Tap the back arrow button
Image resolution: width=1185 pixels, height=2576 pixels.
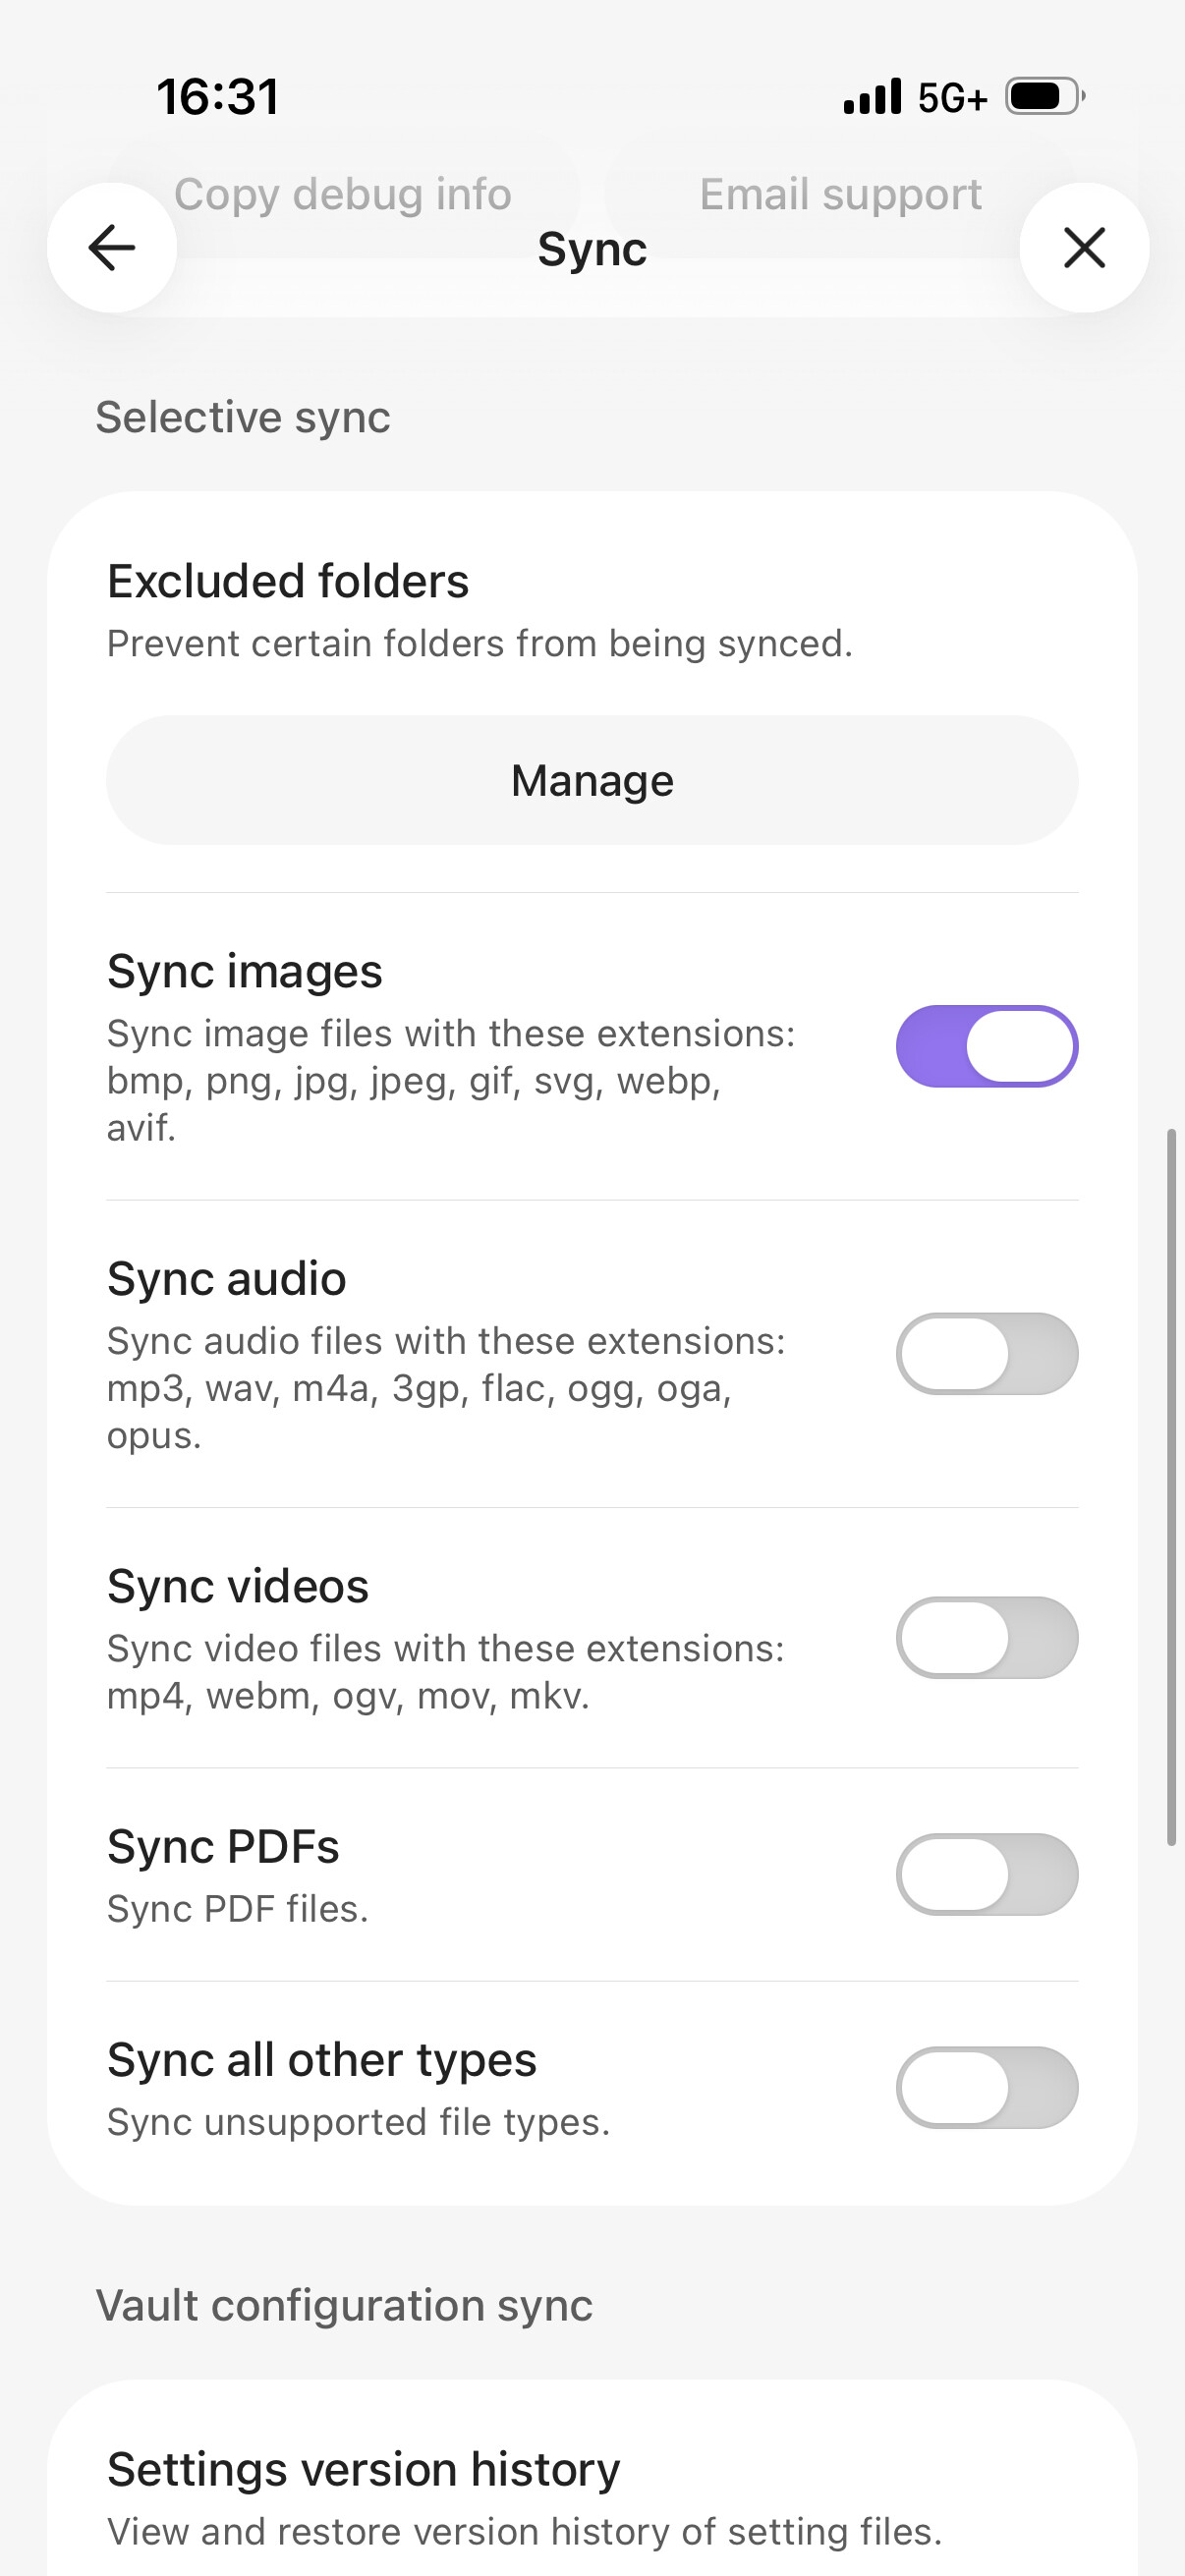pyautogui.click(x=112, y=248)
